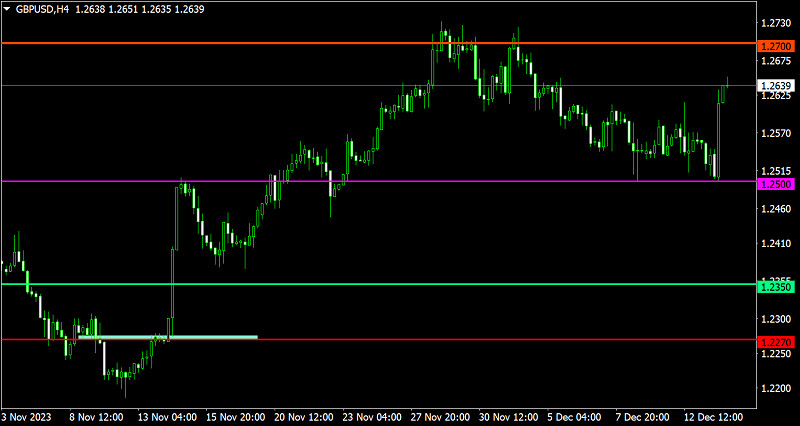This screenshot has width=800, height=426.
Task: Click the 12 Dec 12:00 time label
Action: (x=714, y=416)
